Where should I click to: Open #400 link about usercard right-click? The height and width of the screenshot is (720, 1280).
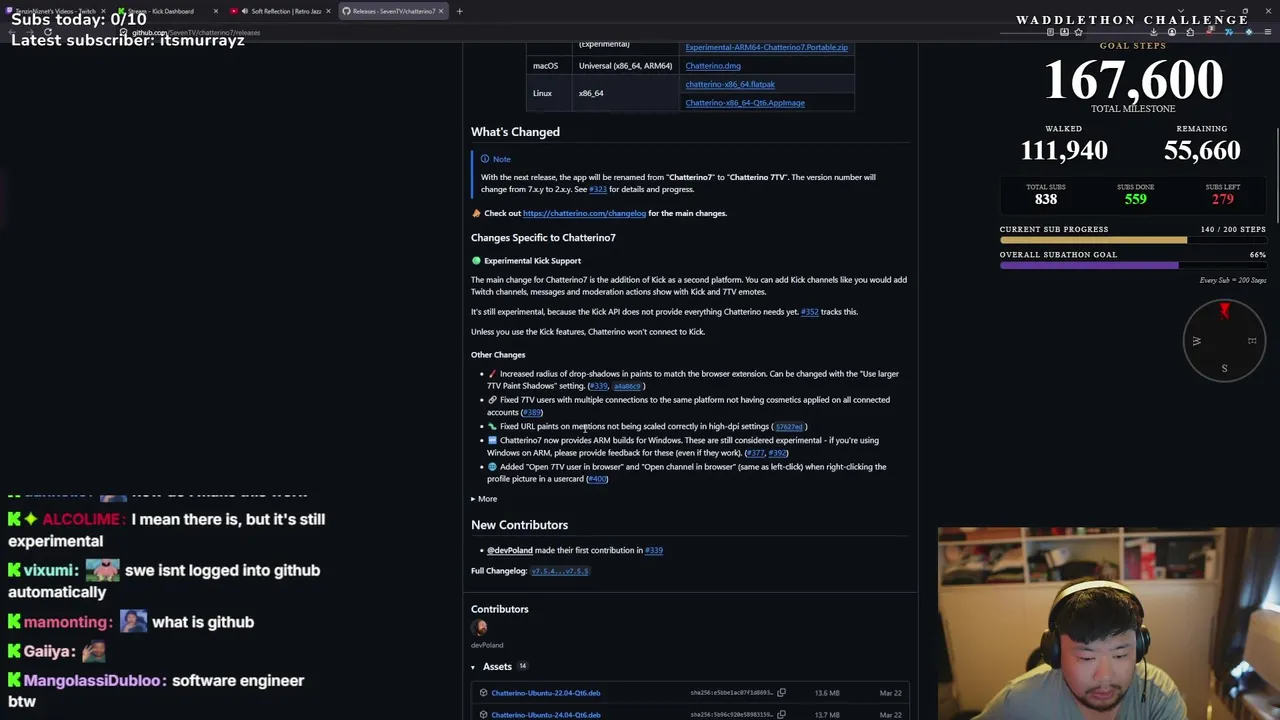pos(597,479)
